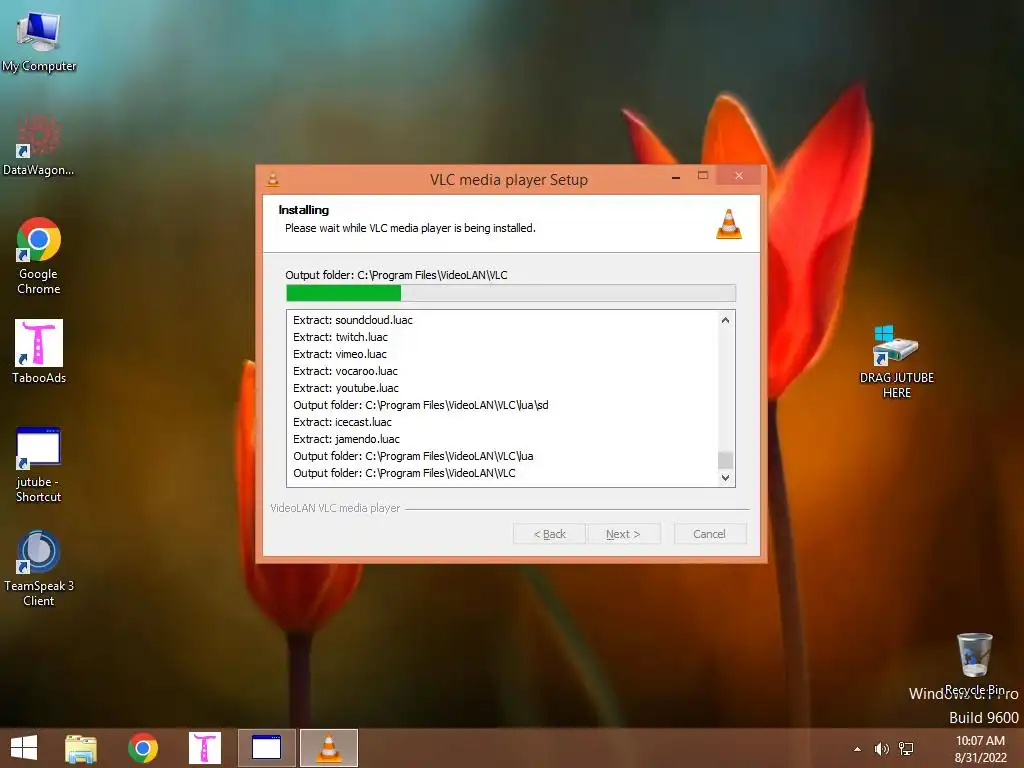
Task: Select the 'Extract: vocaroo.luac' log line
Action: pos(345,371)
